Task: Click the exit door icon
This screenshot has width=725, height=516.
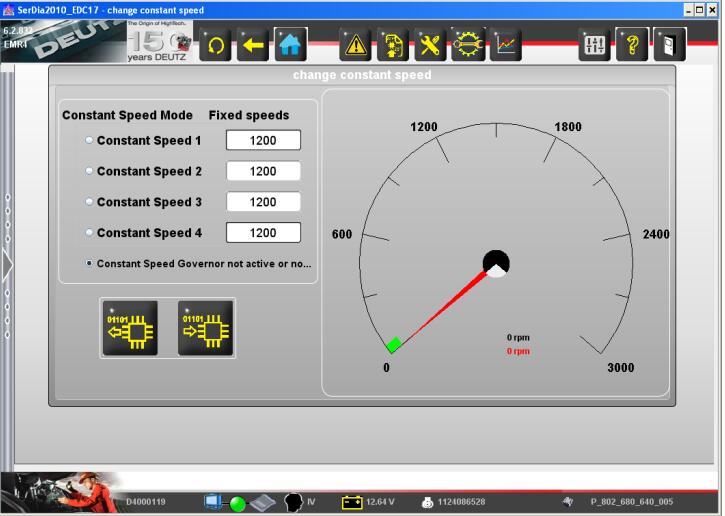Action: [668, 45]
